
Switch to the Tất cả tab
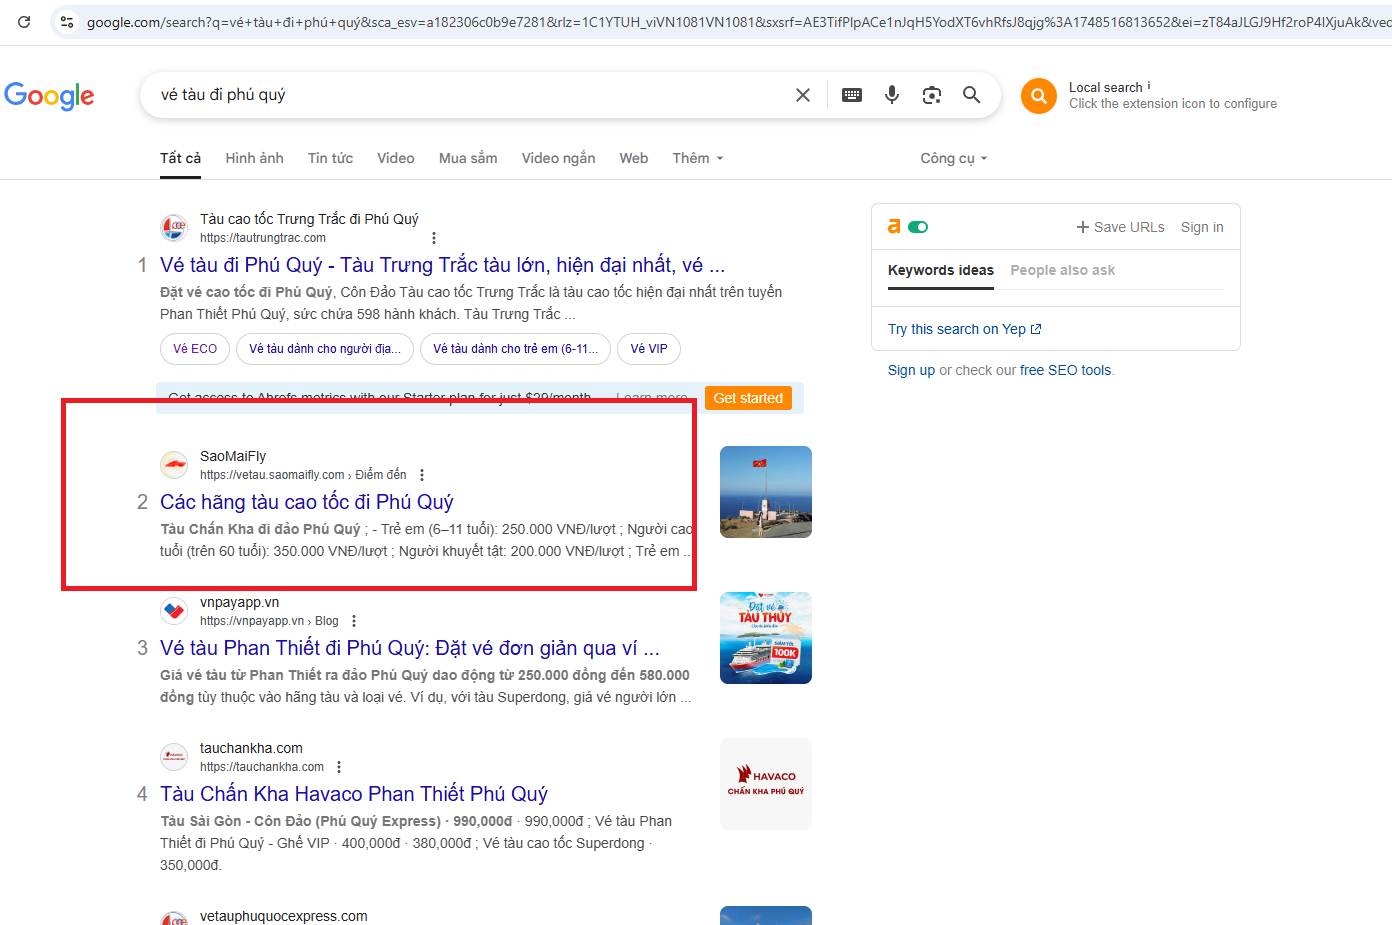tap(180, 158)
